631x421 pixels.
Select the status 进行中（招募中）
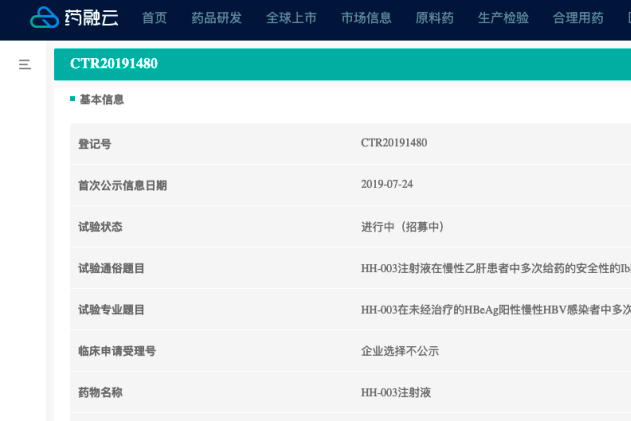coord(403,227)
